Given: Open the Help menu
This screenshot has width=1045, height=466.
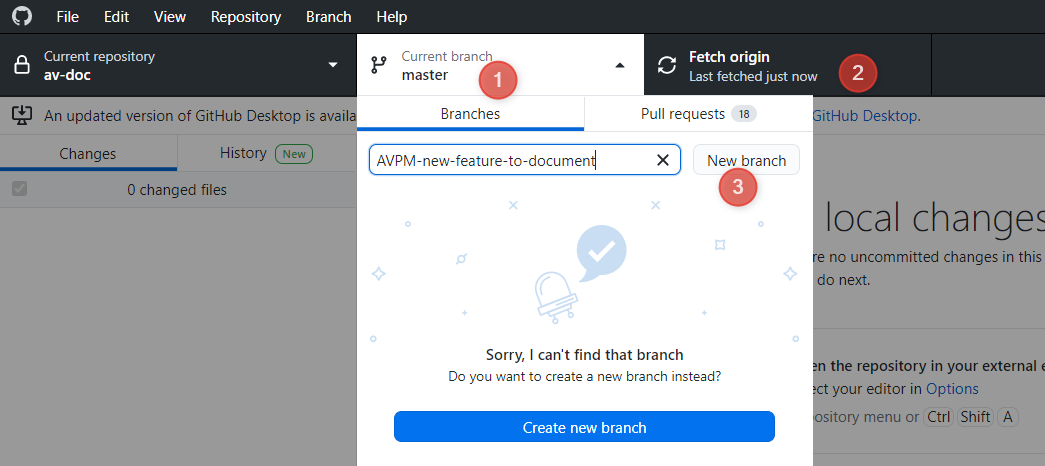Looking at the screenshot, I should tap(392, 17).
